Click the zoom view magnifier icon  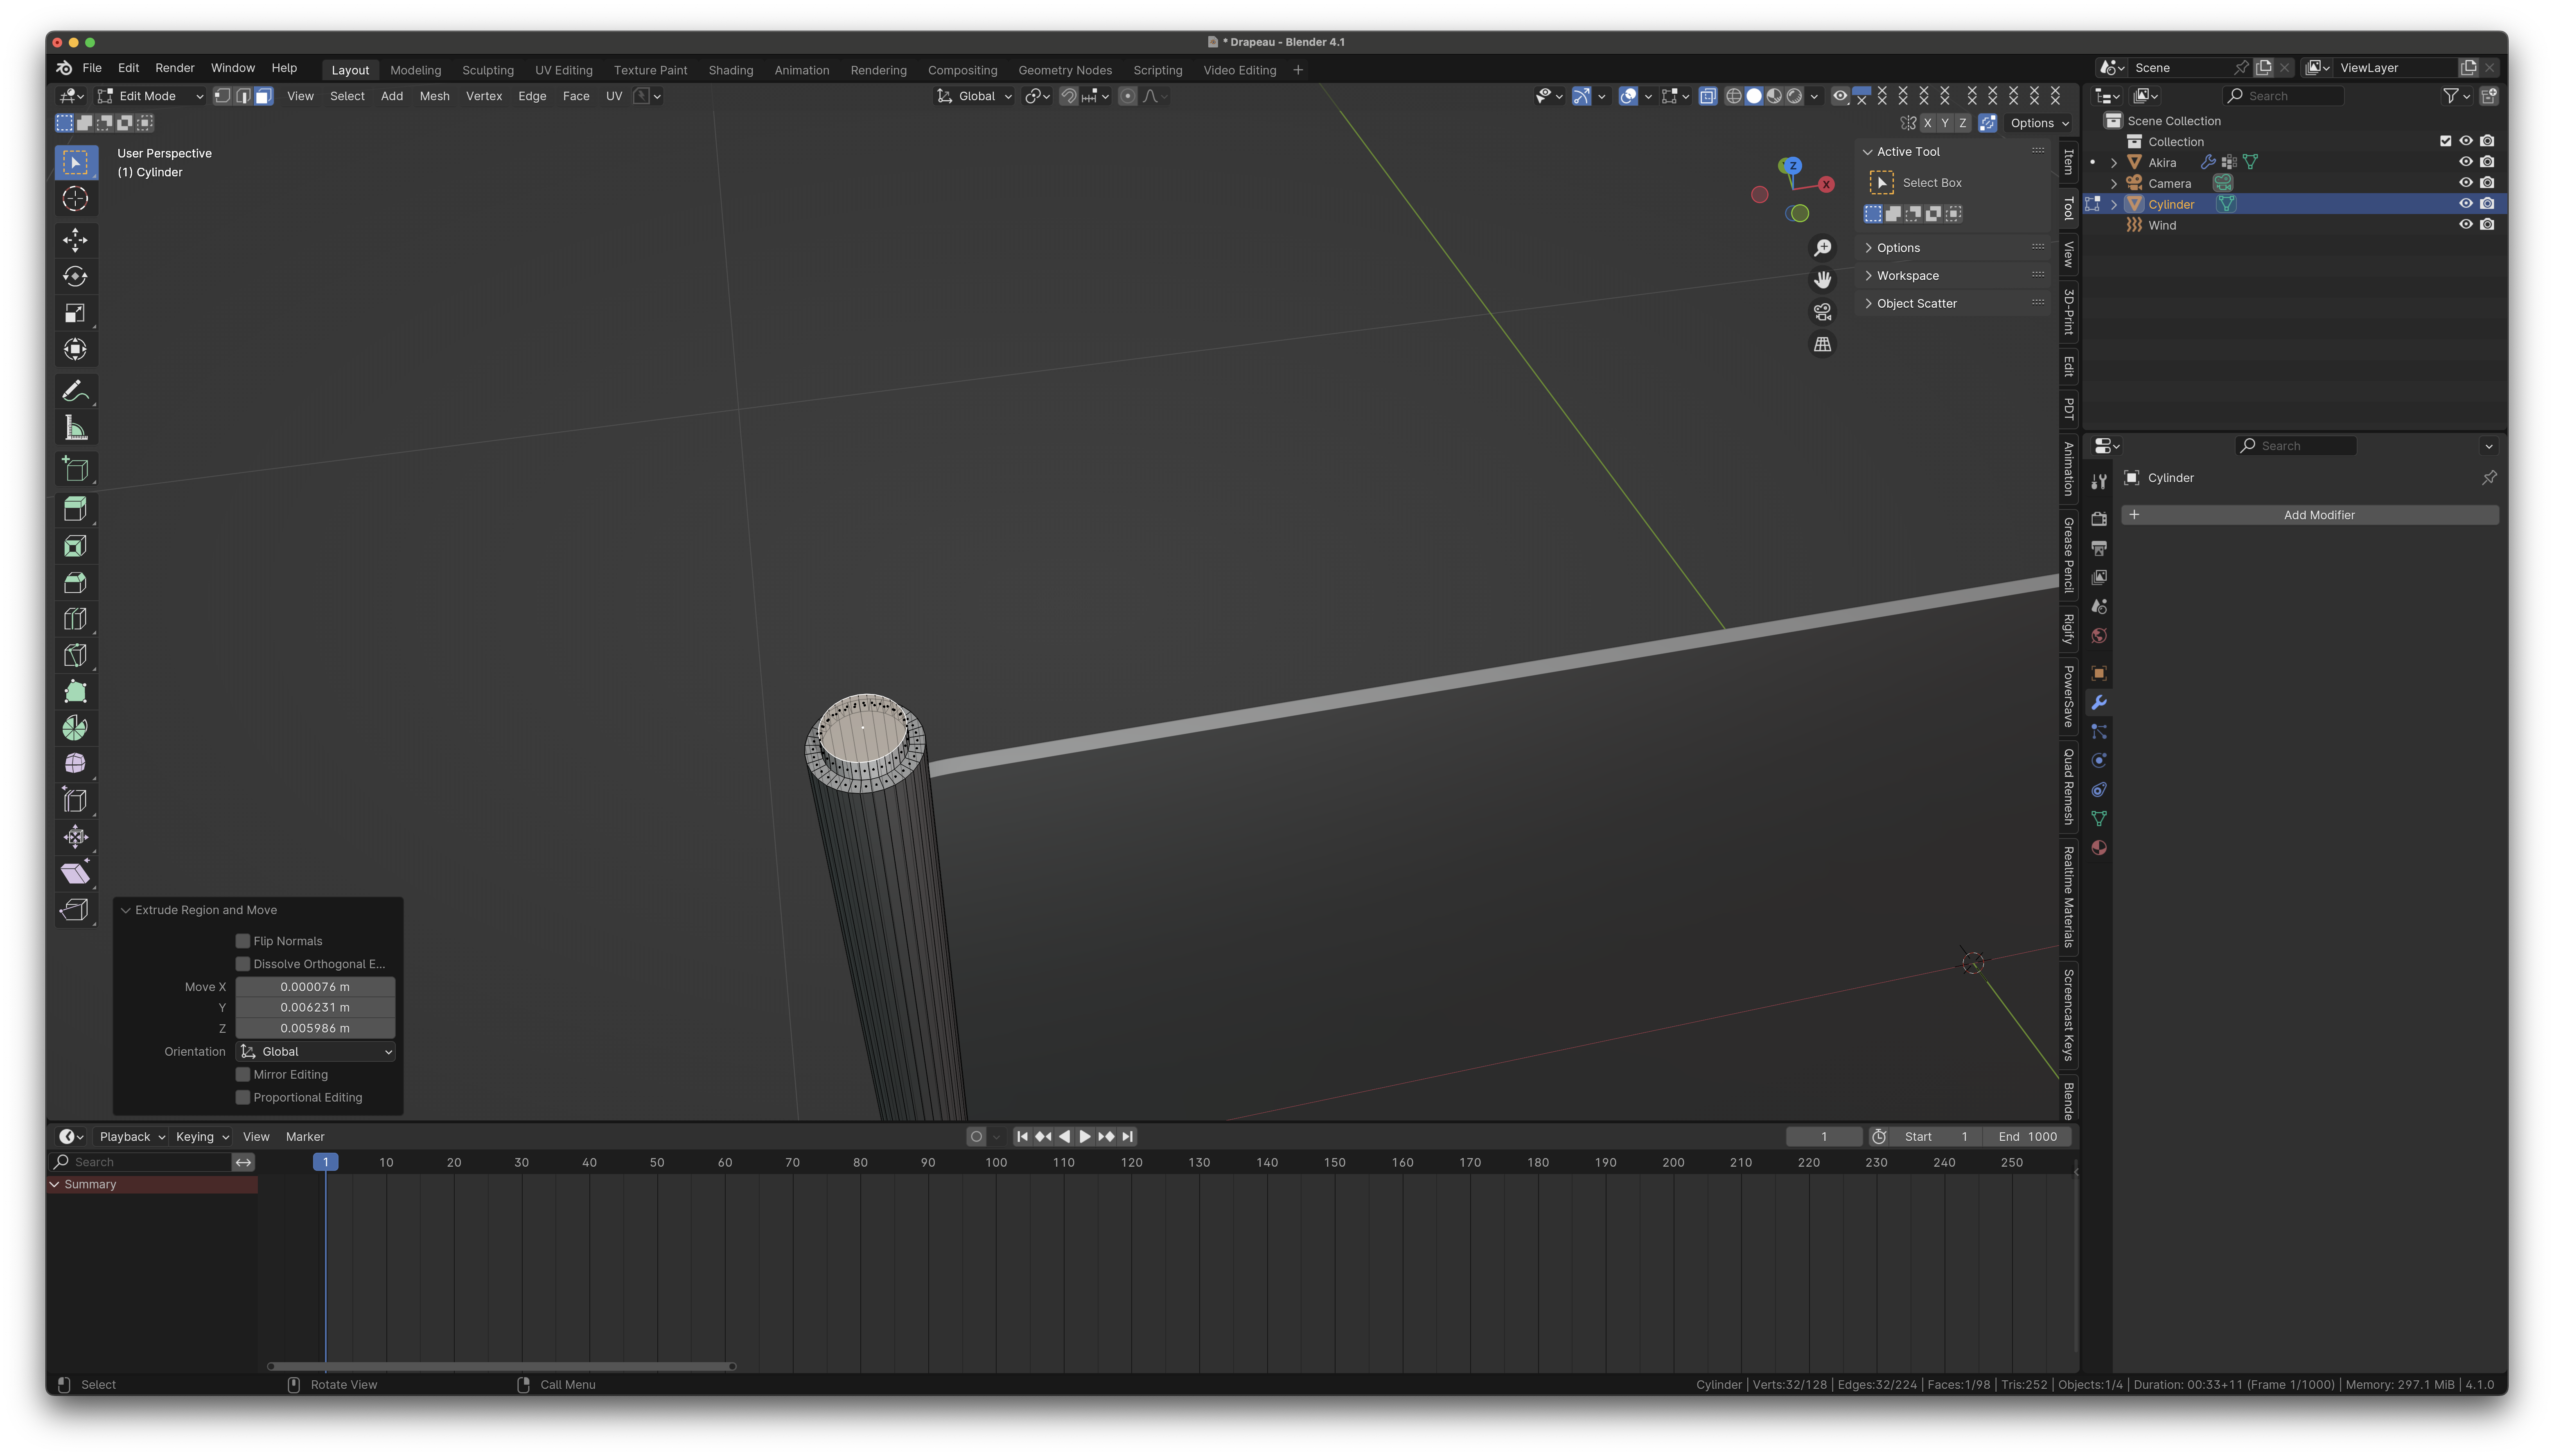coord(1823,248)
